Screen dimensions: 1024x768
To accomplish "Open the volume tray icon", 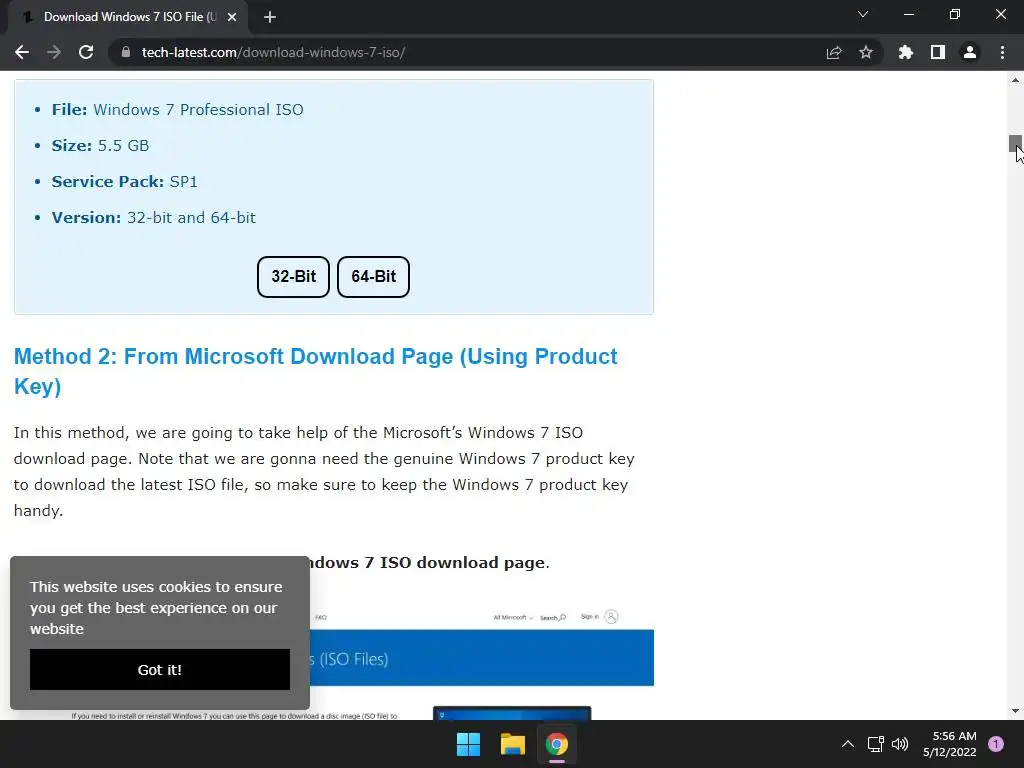I will coord(900,744).
